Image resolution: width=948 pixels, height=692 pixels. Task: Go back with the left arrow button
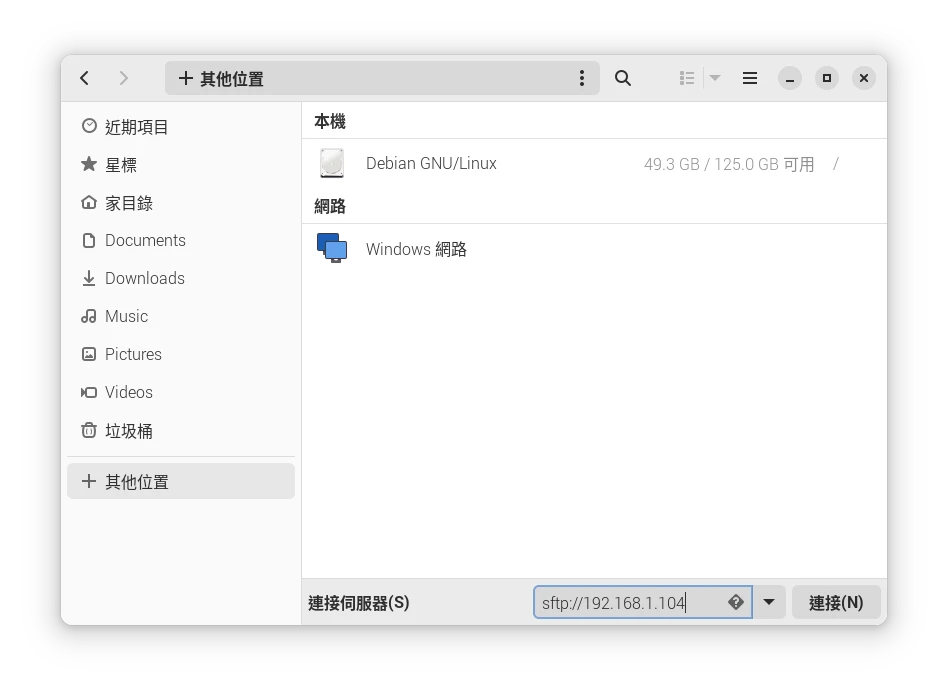click(85, 78)
